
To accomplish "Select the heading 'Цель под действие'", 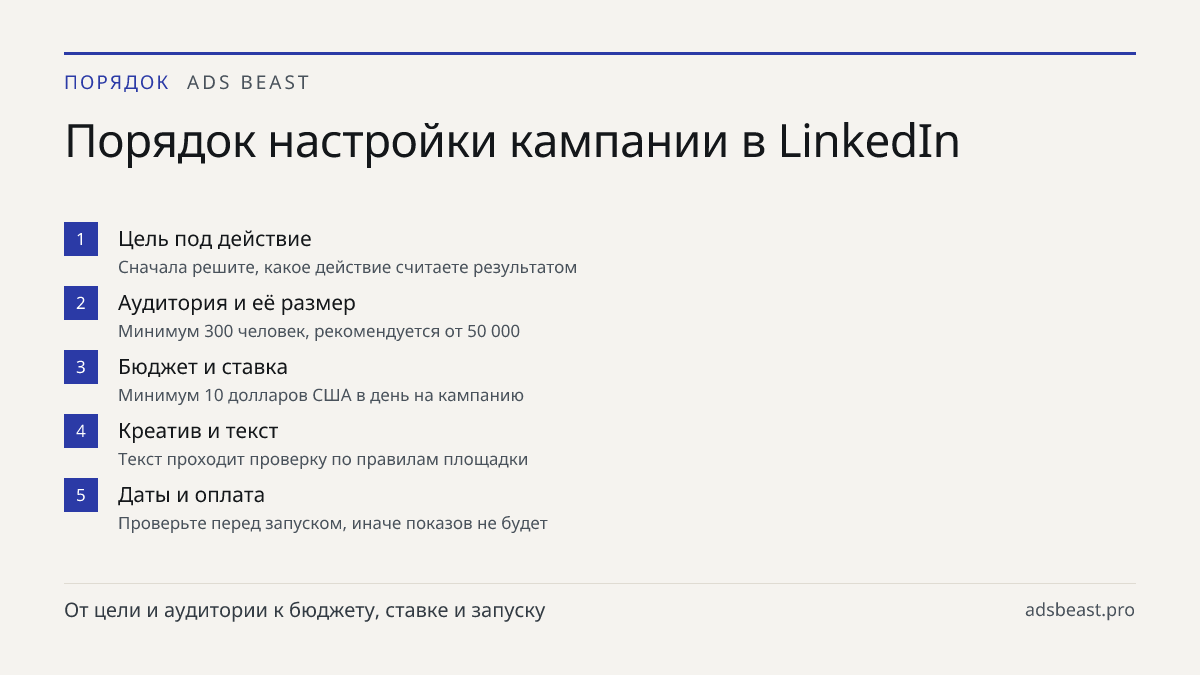I will (215, 239).
